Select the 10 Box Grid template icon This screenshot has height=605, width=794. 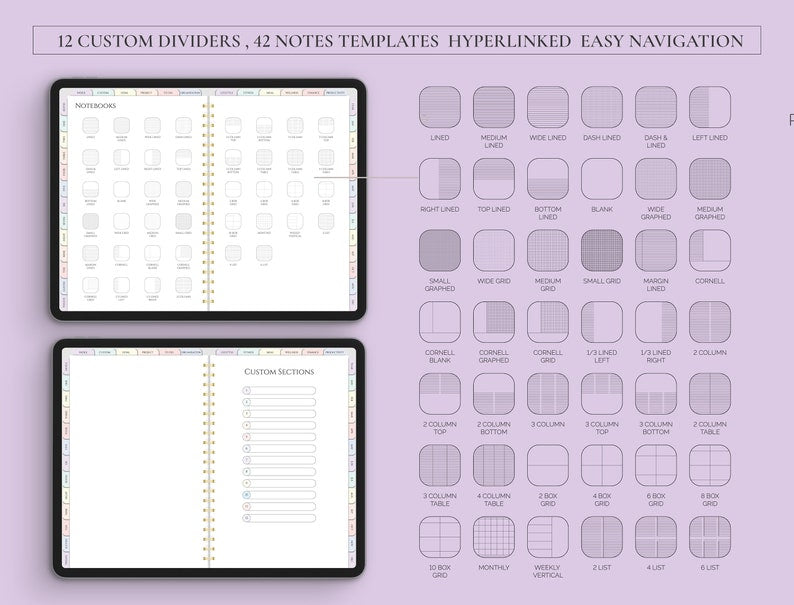440,537
